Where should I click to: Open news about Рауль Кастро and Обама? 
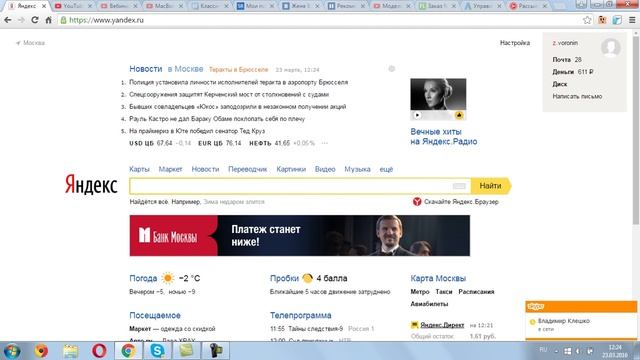(x=217, y=119)
